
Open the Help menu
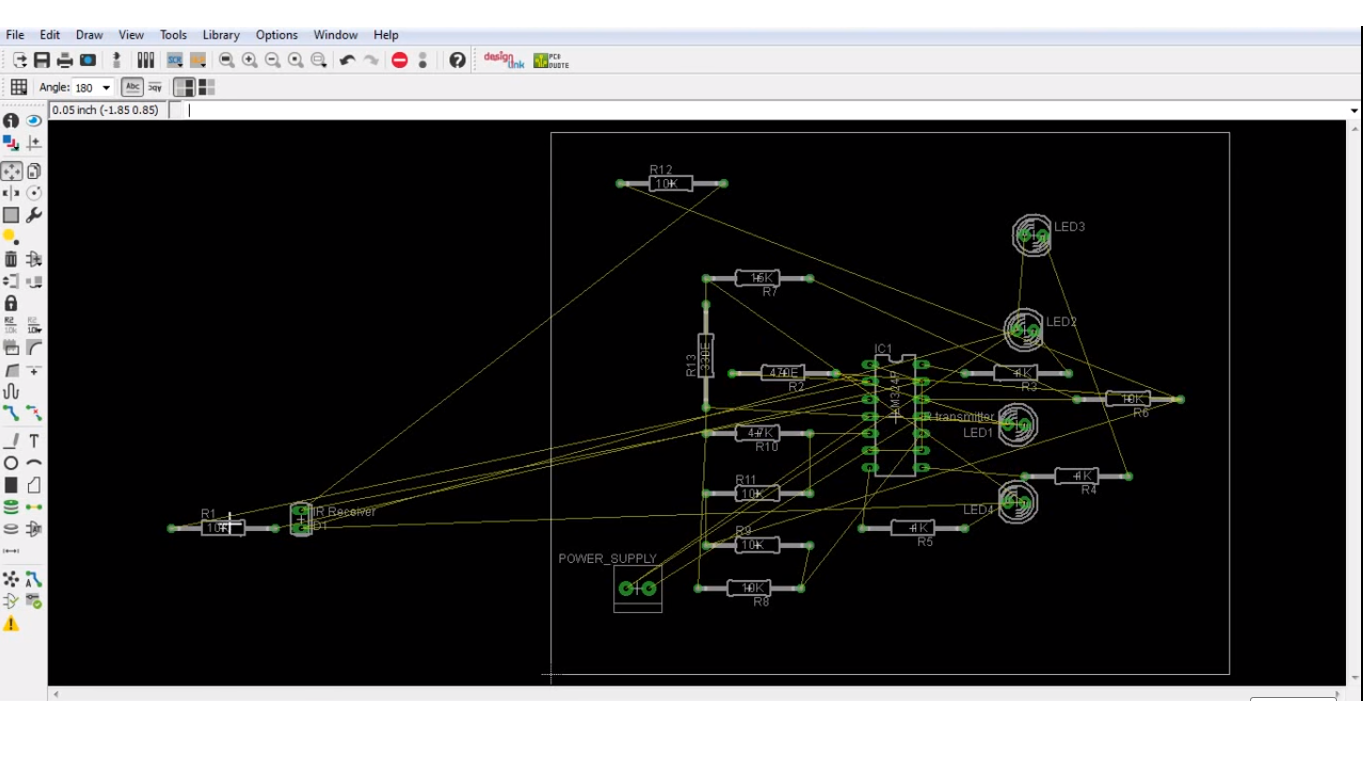pyautogui.click(x=386, y=35)
